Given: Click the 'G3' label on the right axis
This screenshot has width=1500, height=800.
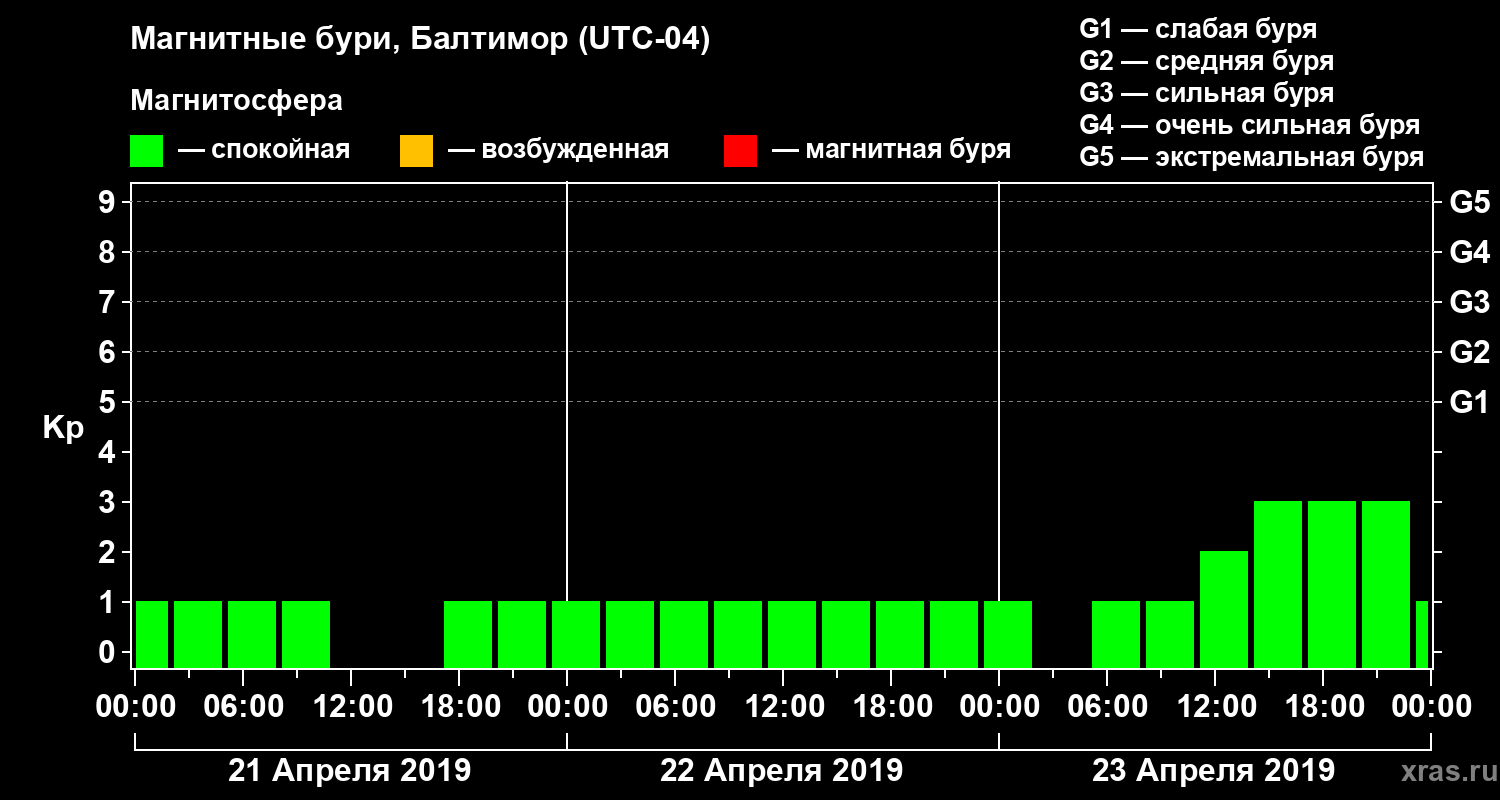Looking at the screenshot, I should 1470,303.
